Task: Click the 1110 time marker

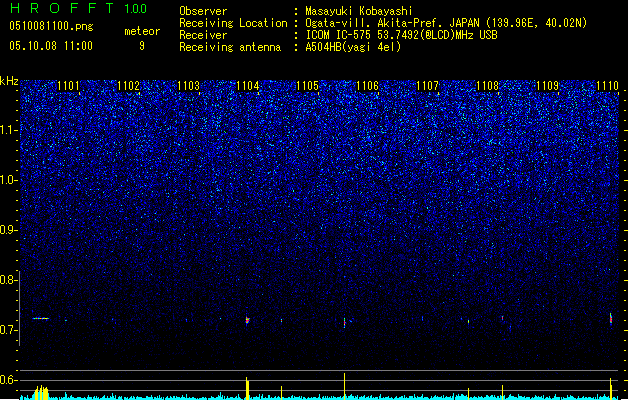Action: point(607,85)
